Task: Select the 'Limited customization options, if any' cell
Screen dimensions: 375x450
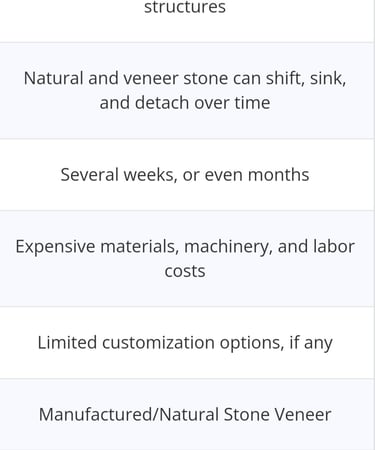Action: [x=187, y=343]
